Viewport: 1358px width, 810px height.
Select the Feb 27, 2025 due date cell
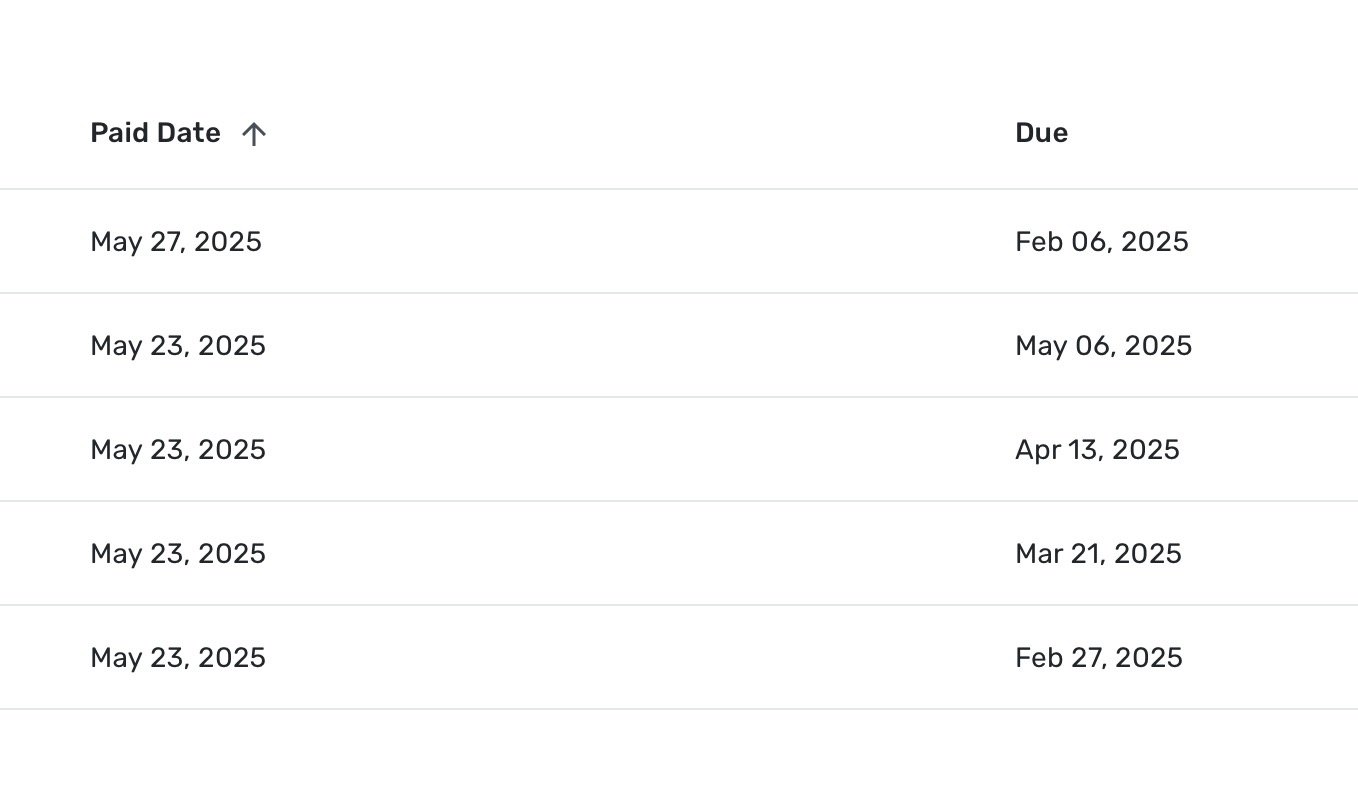tap(1098, 658)
